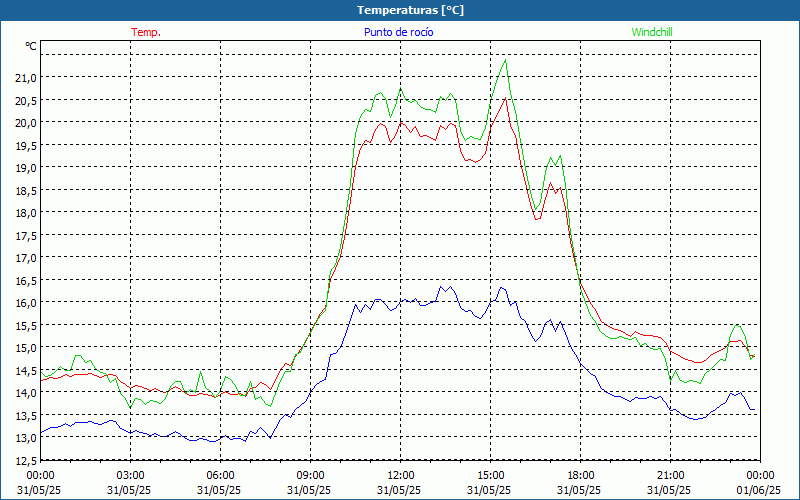Select the green 'Windchill' legend label
This screenshot has height=500, width=800.
tap(652, 32)
